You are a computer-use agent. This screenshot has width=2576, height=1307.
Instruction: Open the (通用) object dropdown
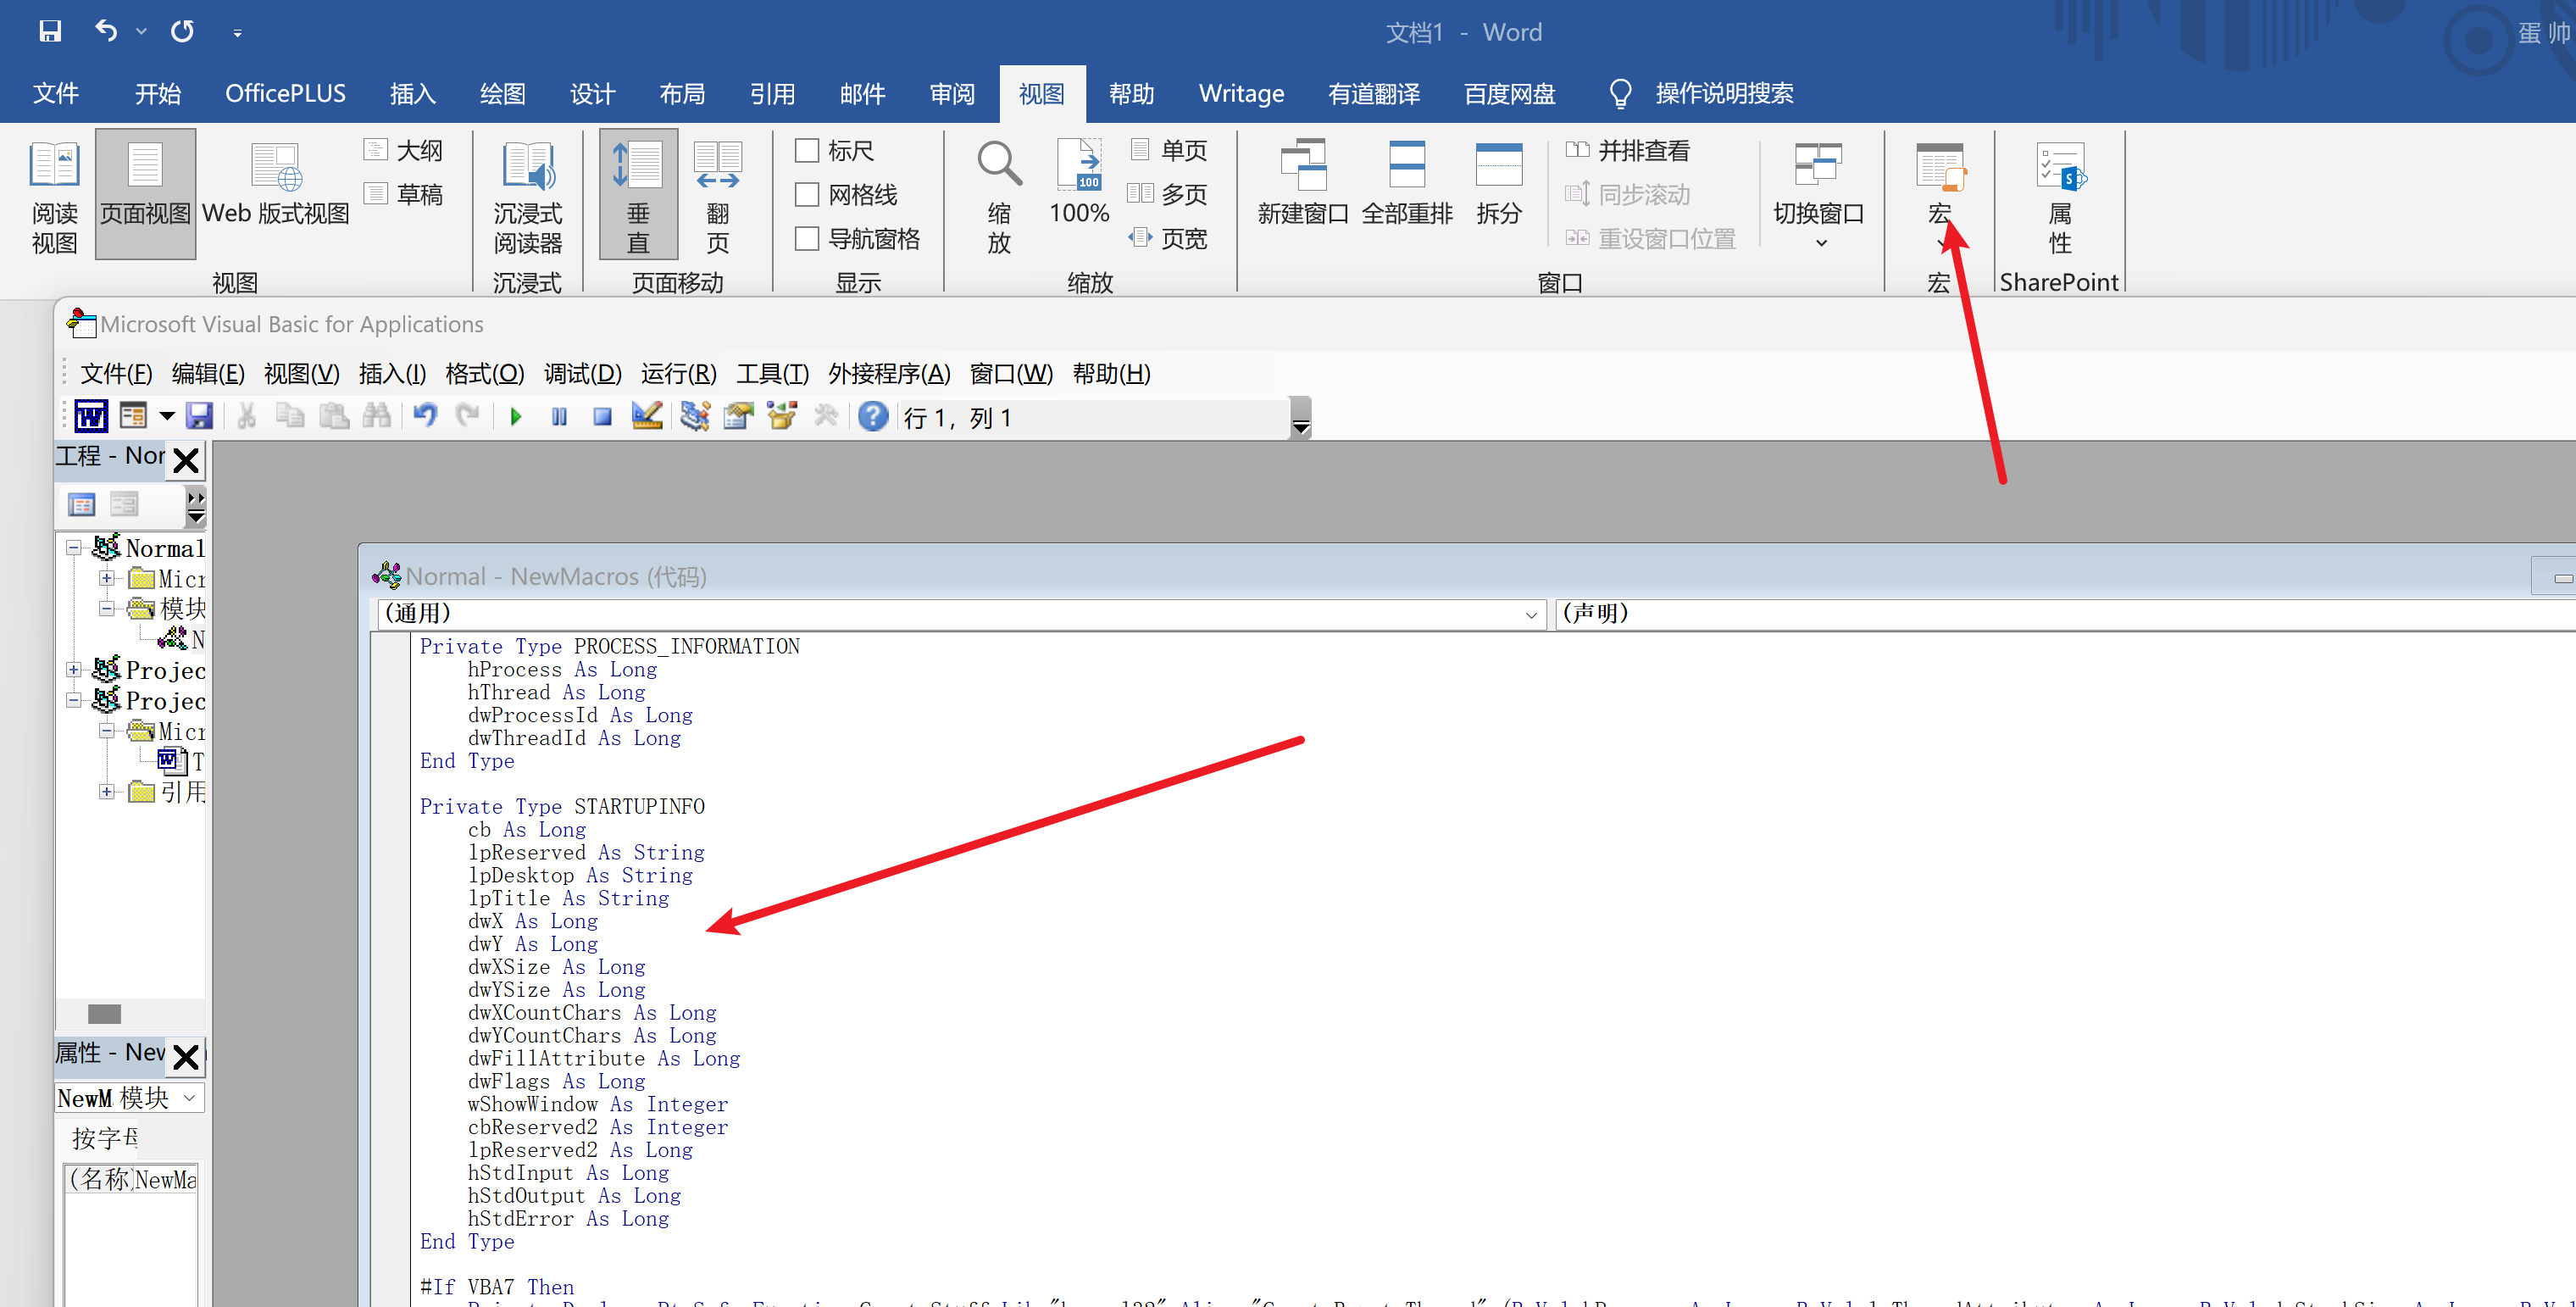[x=1530, y=614]
